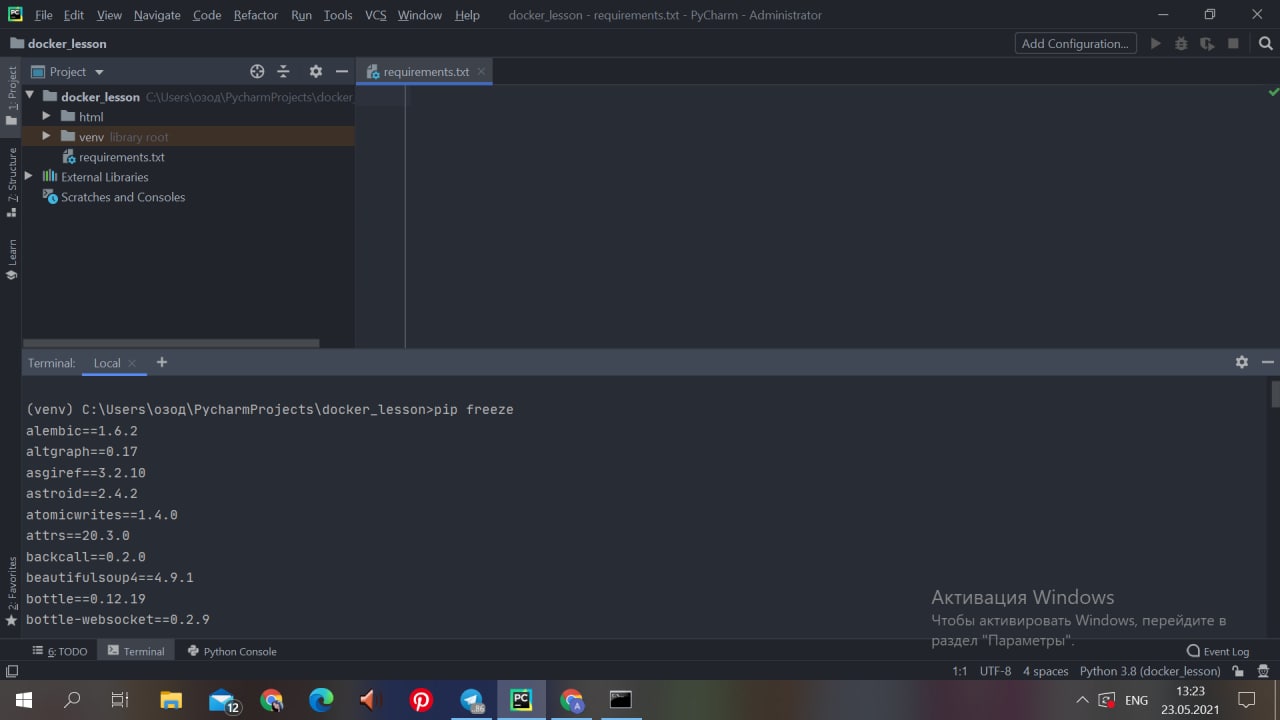1280x720 pixels.
Task: Toggle the Learn side panel
Action: tap(11, 259)
